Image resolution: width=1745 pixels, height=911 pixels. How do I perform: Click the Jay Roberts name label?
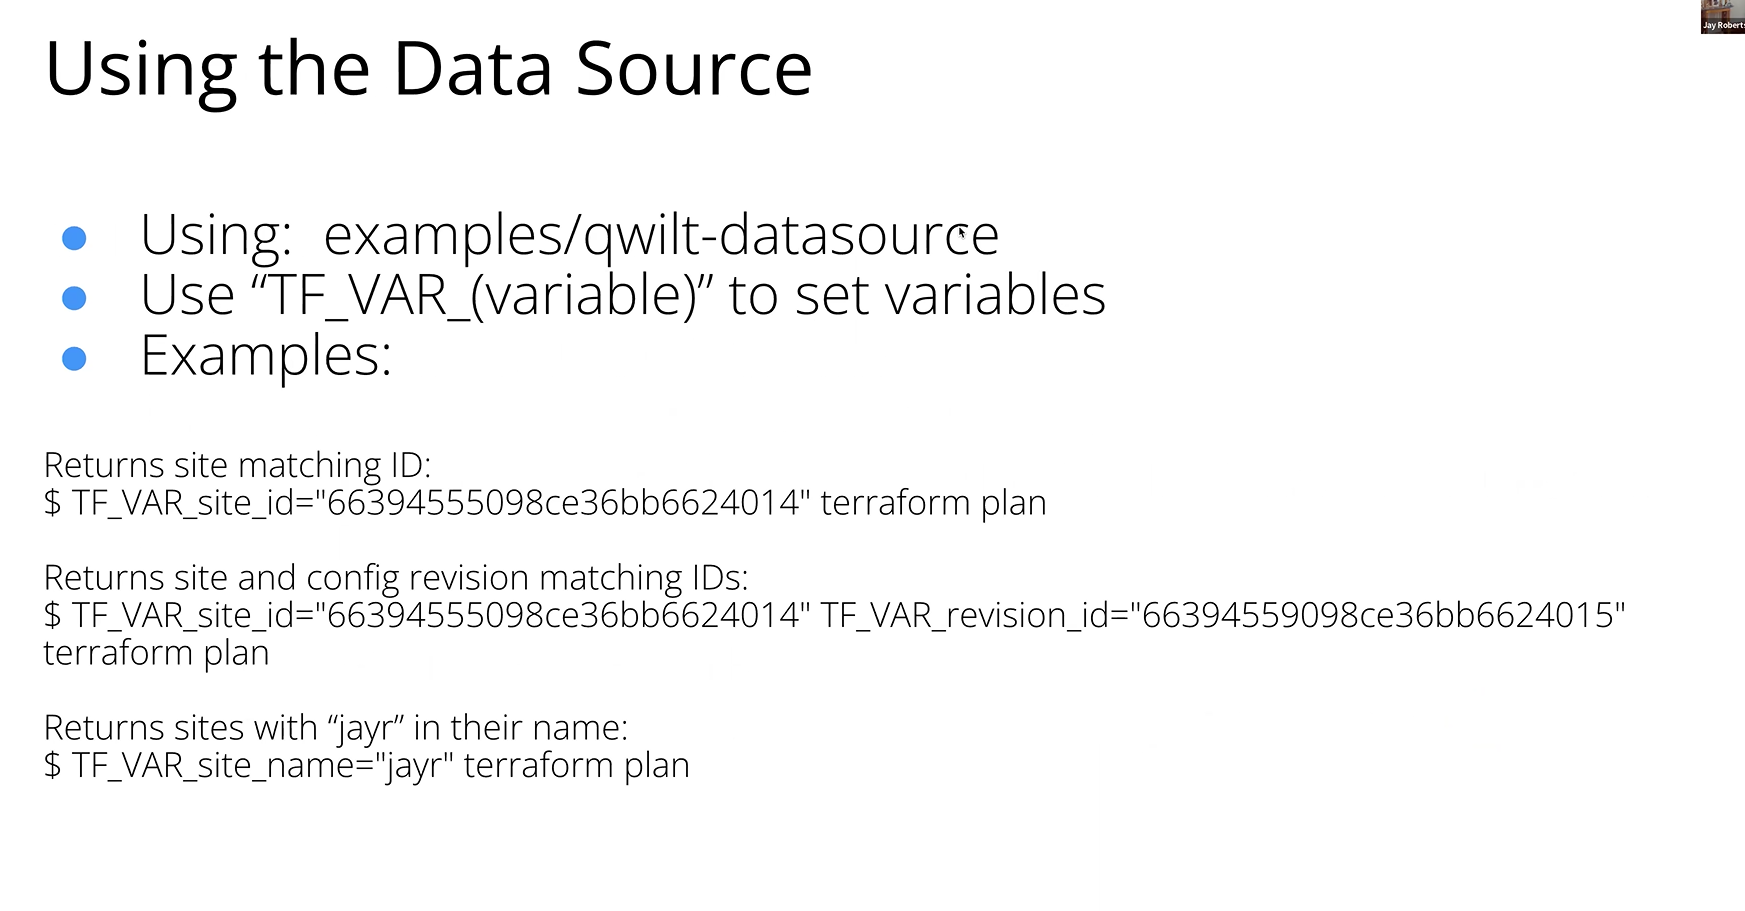coord(1724,26)
